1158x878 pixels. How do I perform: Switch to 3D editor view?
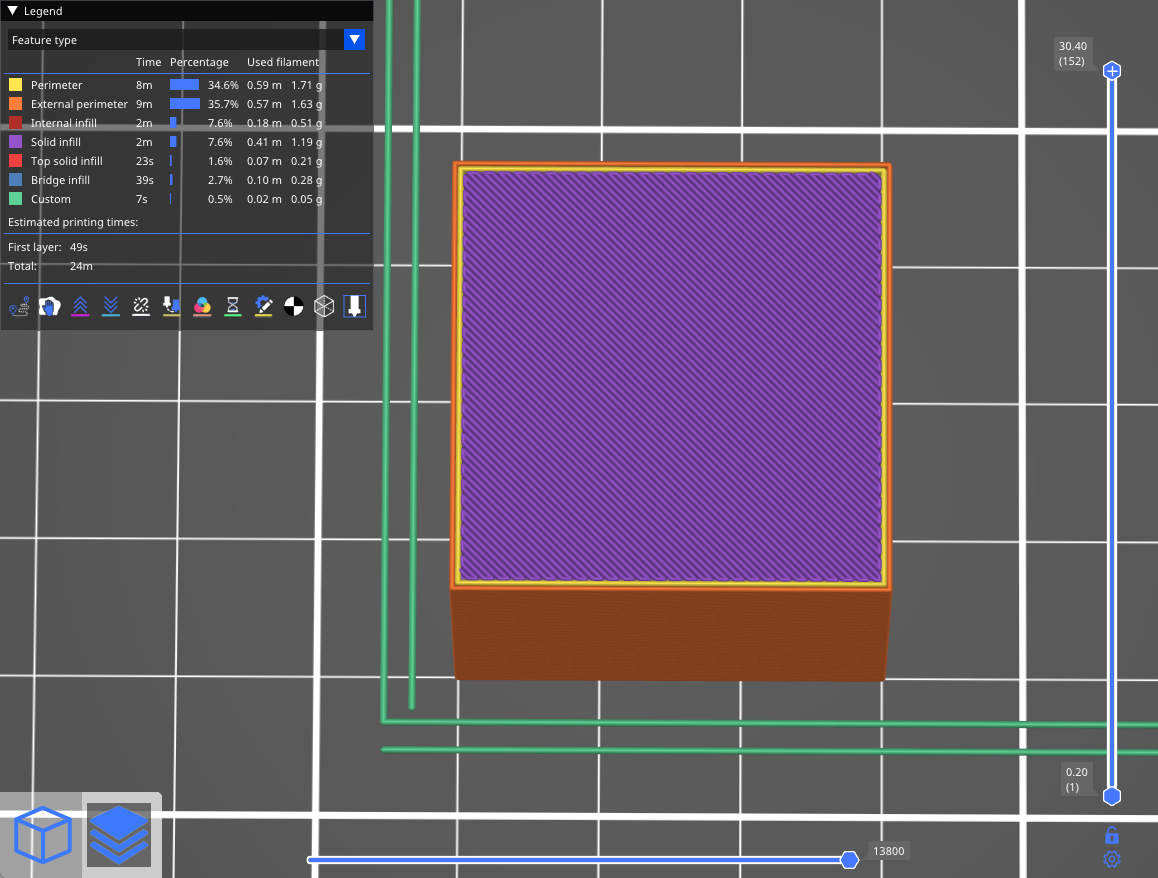click(x=42, y=835)
